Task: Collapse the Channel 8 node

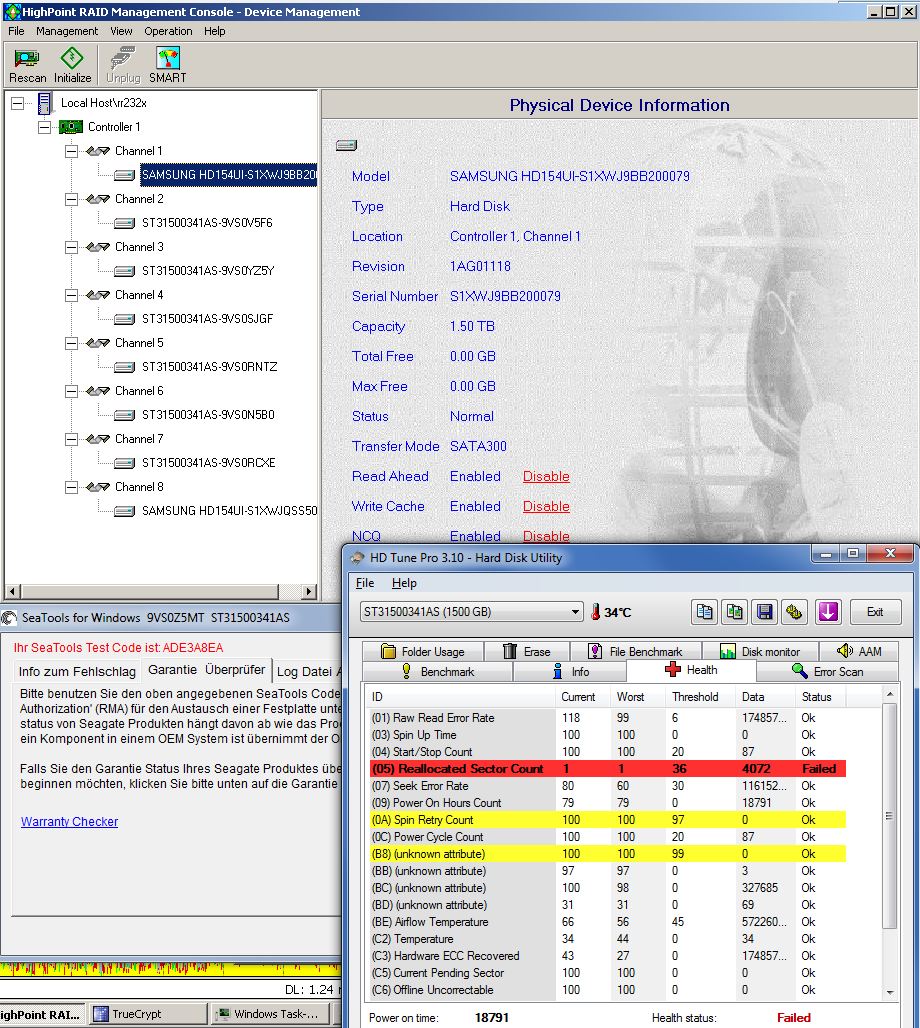Action: tap(71, 487)
